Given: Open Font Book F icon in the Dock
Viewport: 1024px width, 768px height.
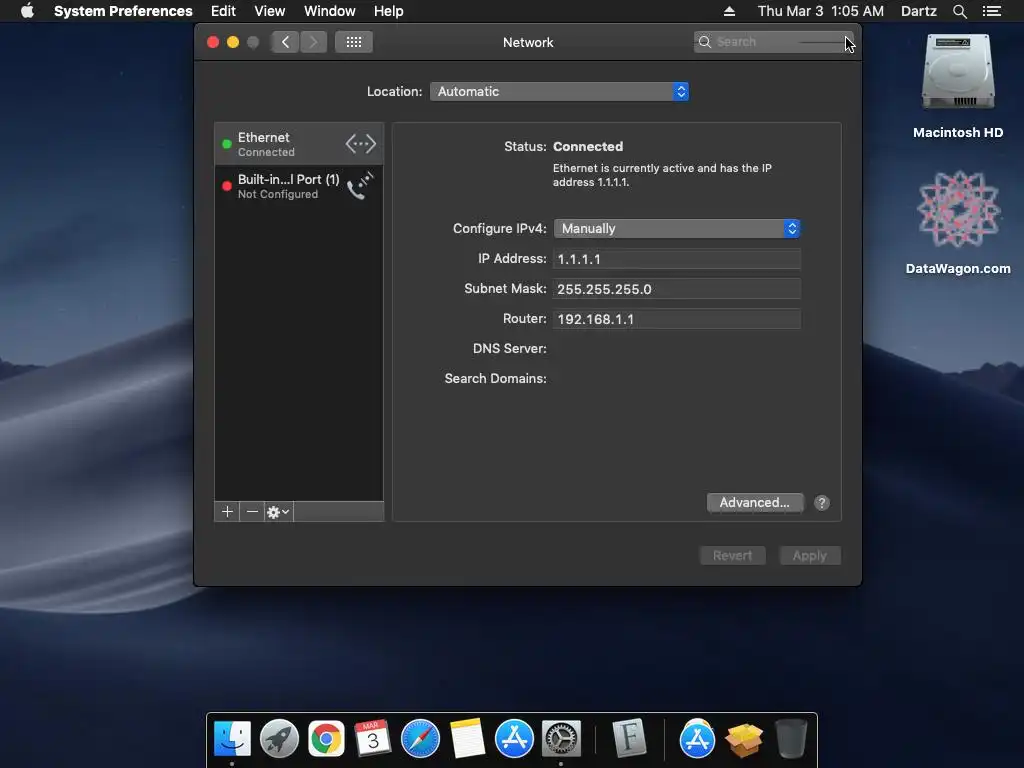Looking at the screenshot, I should tap(630, 739).
